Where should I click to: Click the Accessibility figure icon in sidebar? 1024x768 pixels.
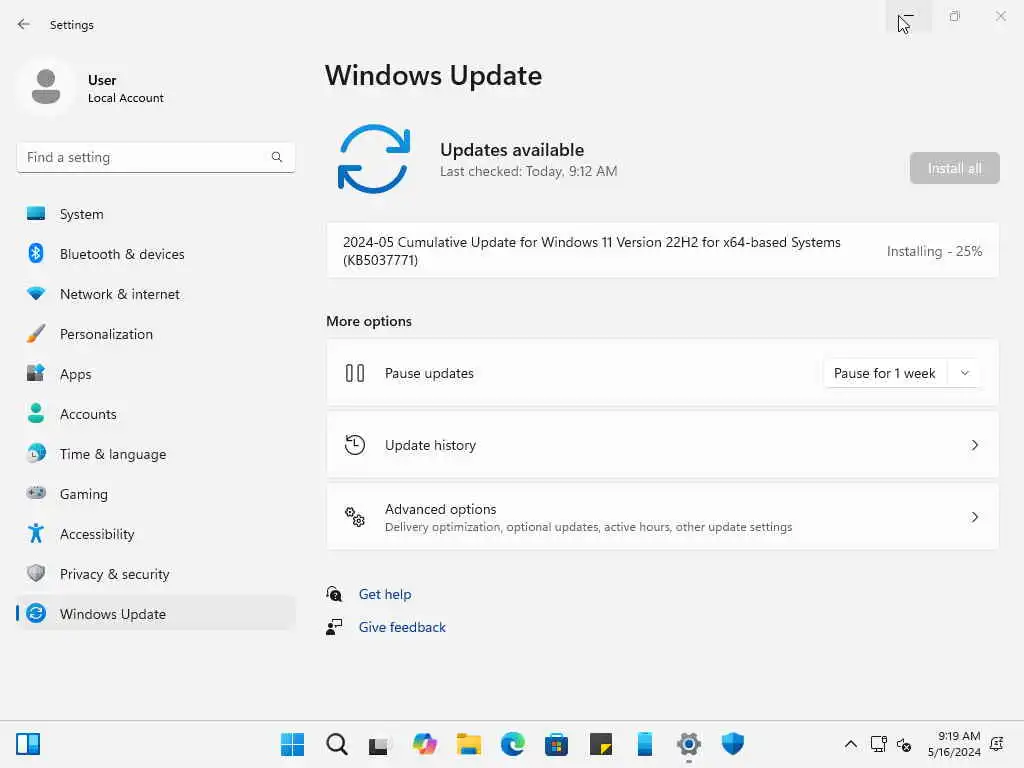(36, 534)
